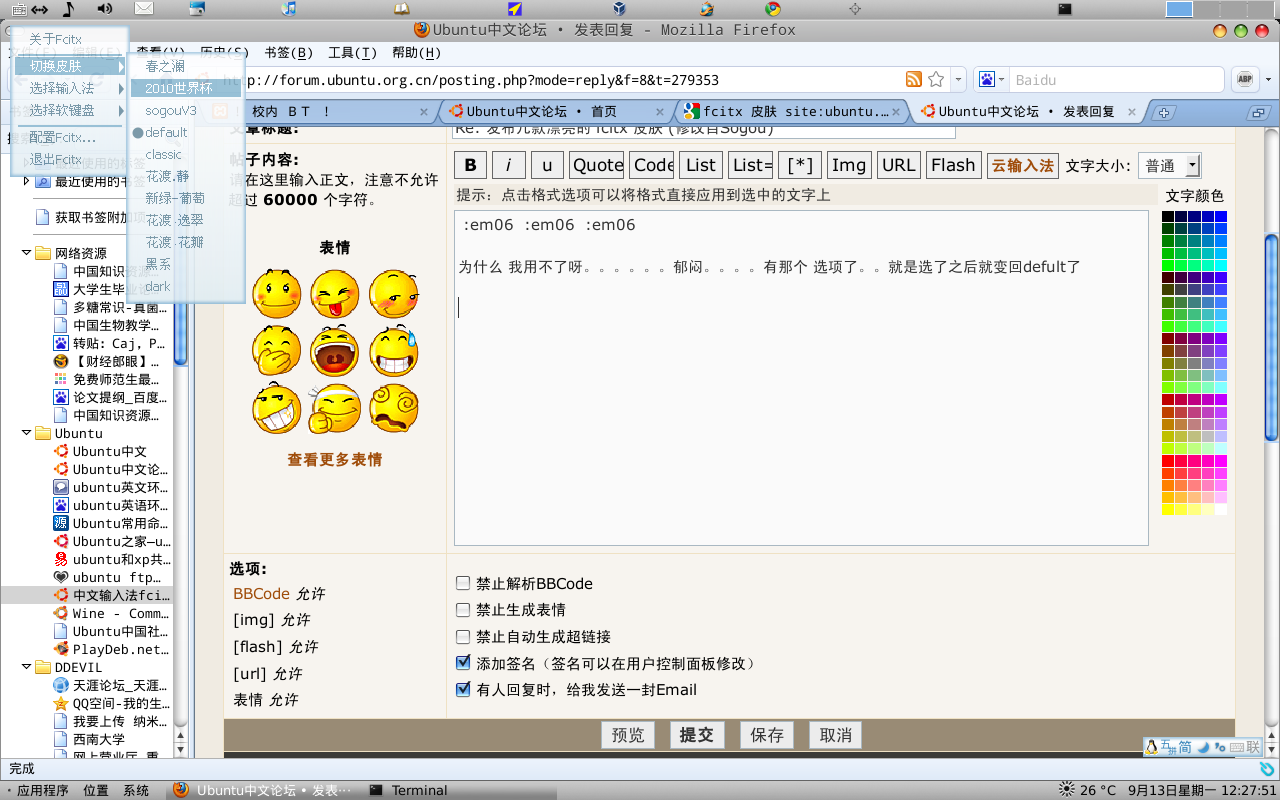The image size is (1280, 800).
Task: Expand the 选择输入法 submenu
Action: pos(69,88)
